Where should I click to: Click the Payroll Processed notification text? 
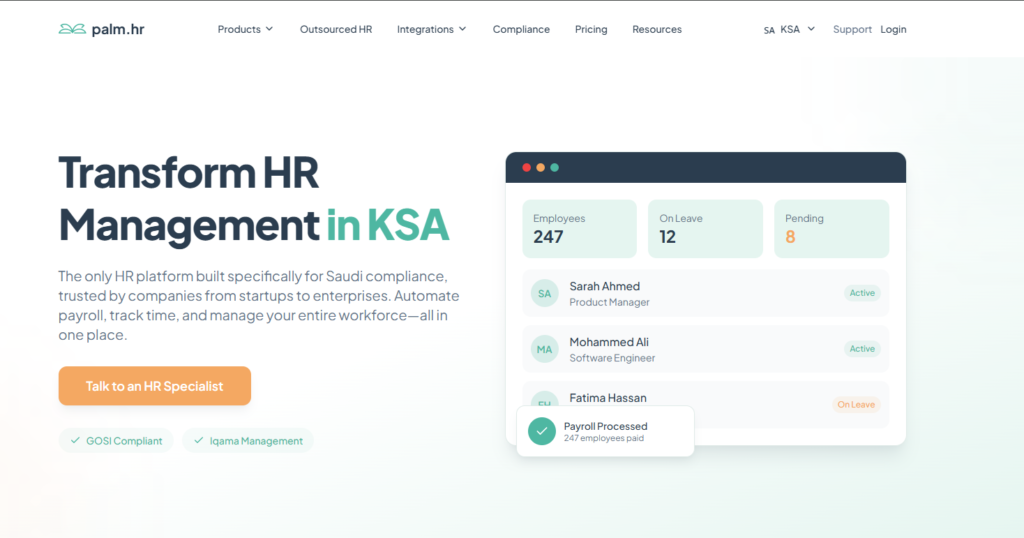click(x=605, y=426)
